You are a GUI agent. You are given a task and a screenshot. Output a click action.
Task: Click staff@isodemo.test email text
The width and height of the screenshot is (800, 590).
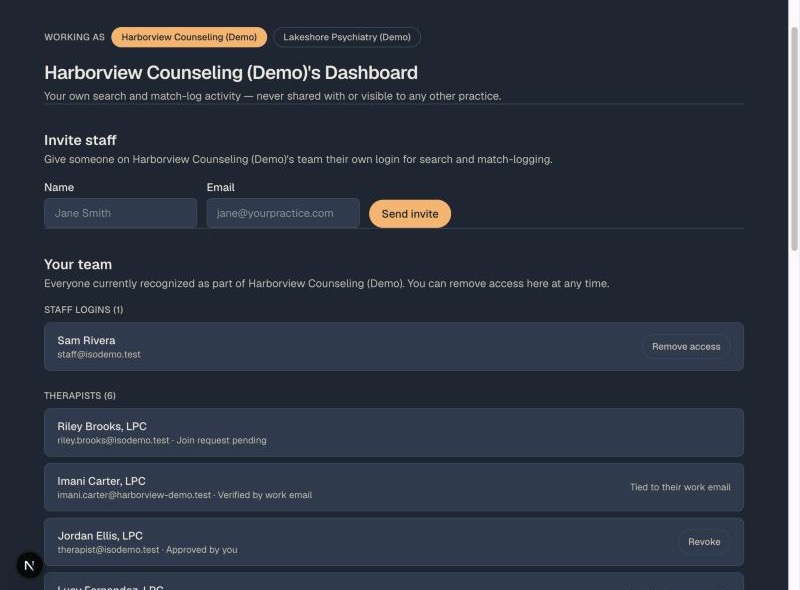coord(99,354)
